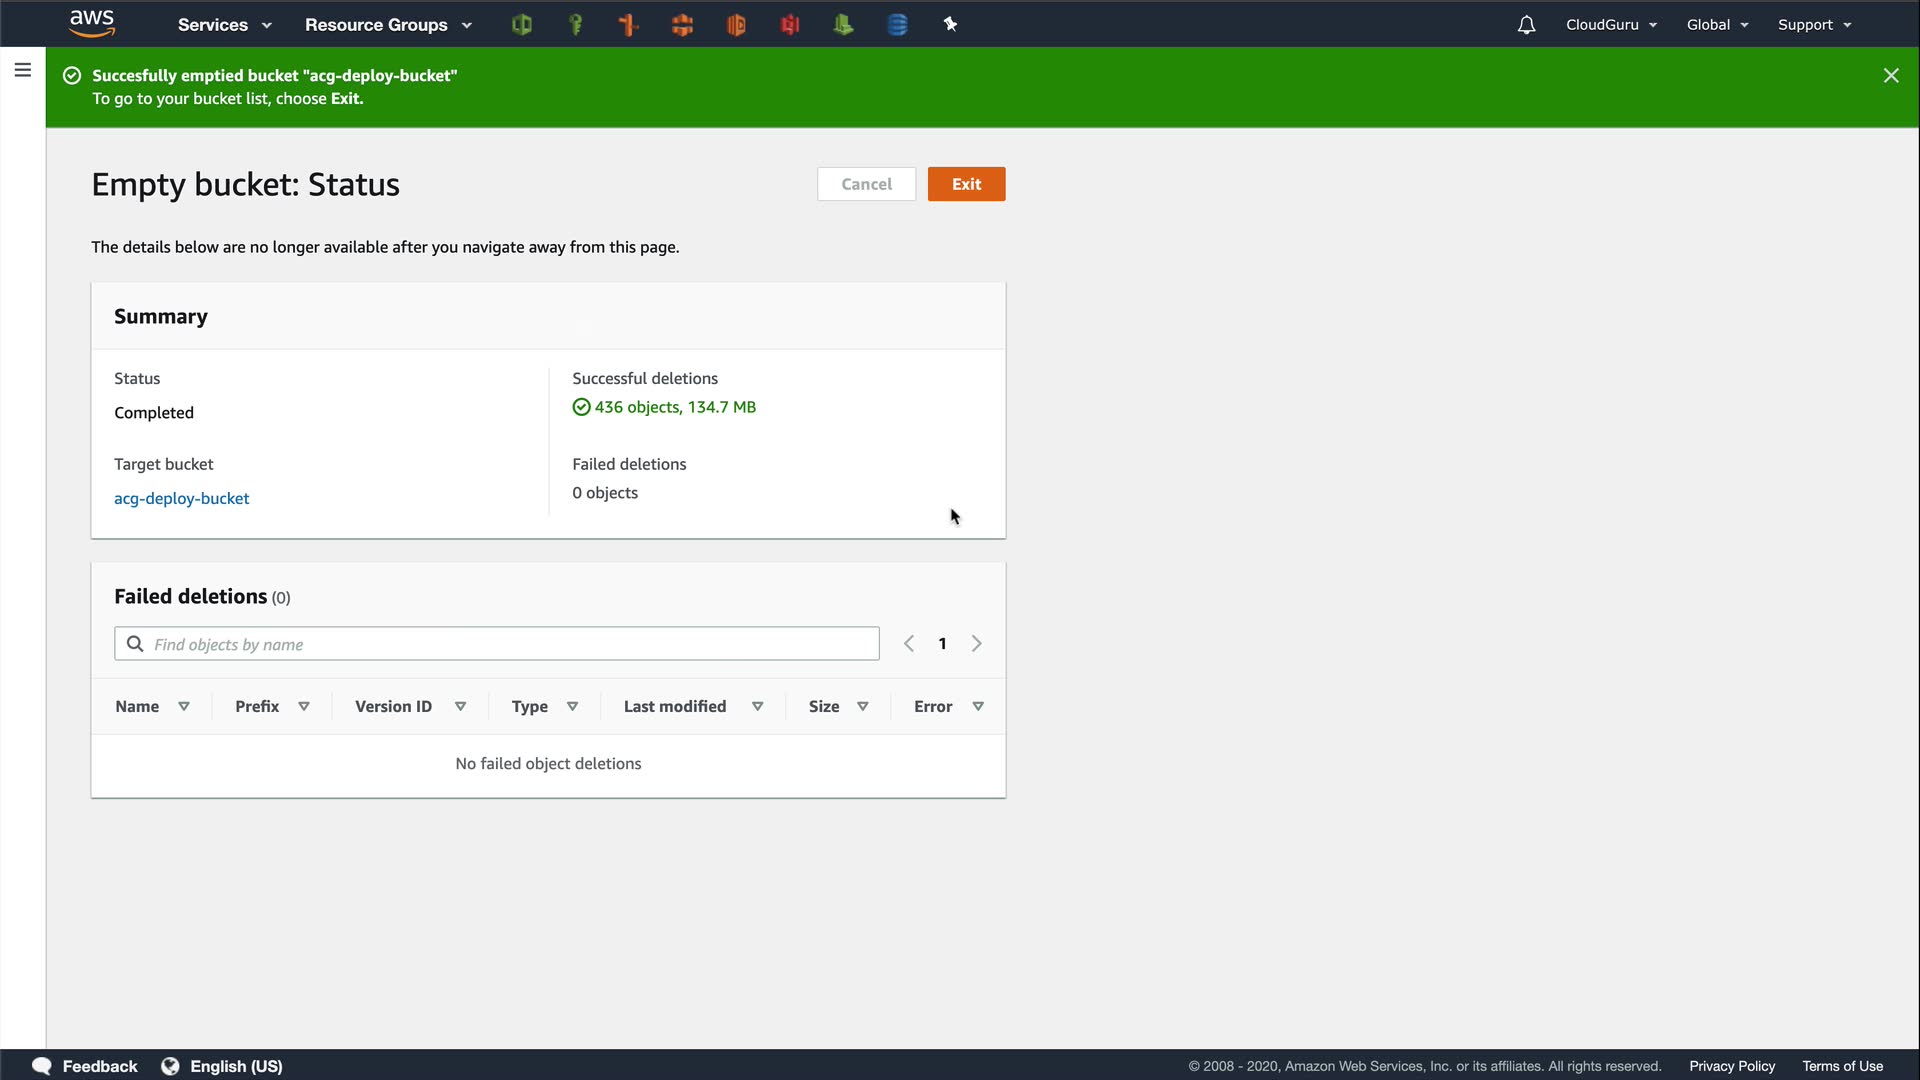Screen dimensions: 1920x1080
Task: Follow the acg-deploy-bucket link
Action: (x=181, y=498)
